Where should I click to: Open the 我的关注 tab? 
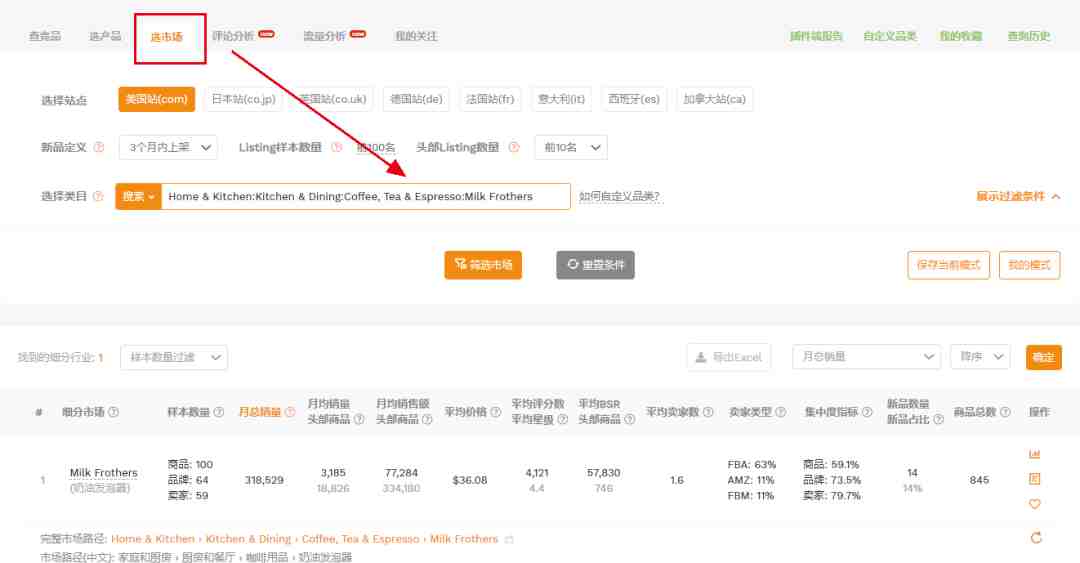coord(416,36)
